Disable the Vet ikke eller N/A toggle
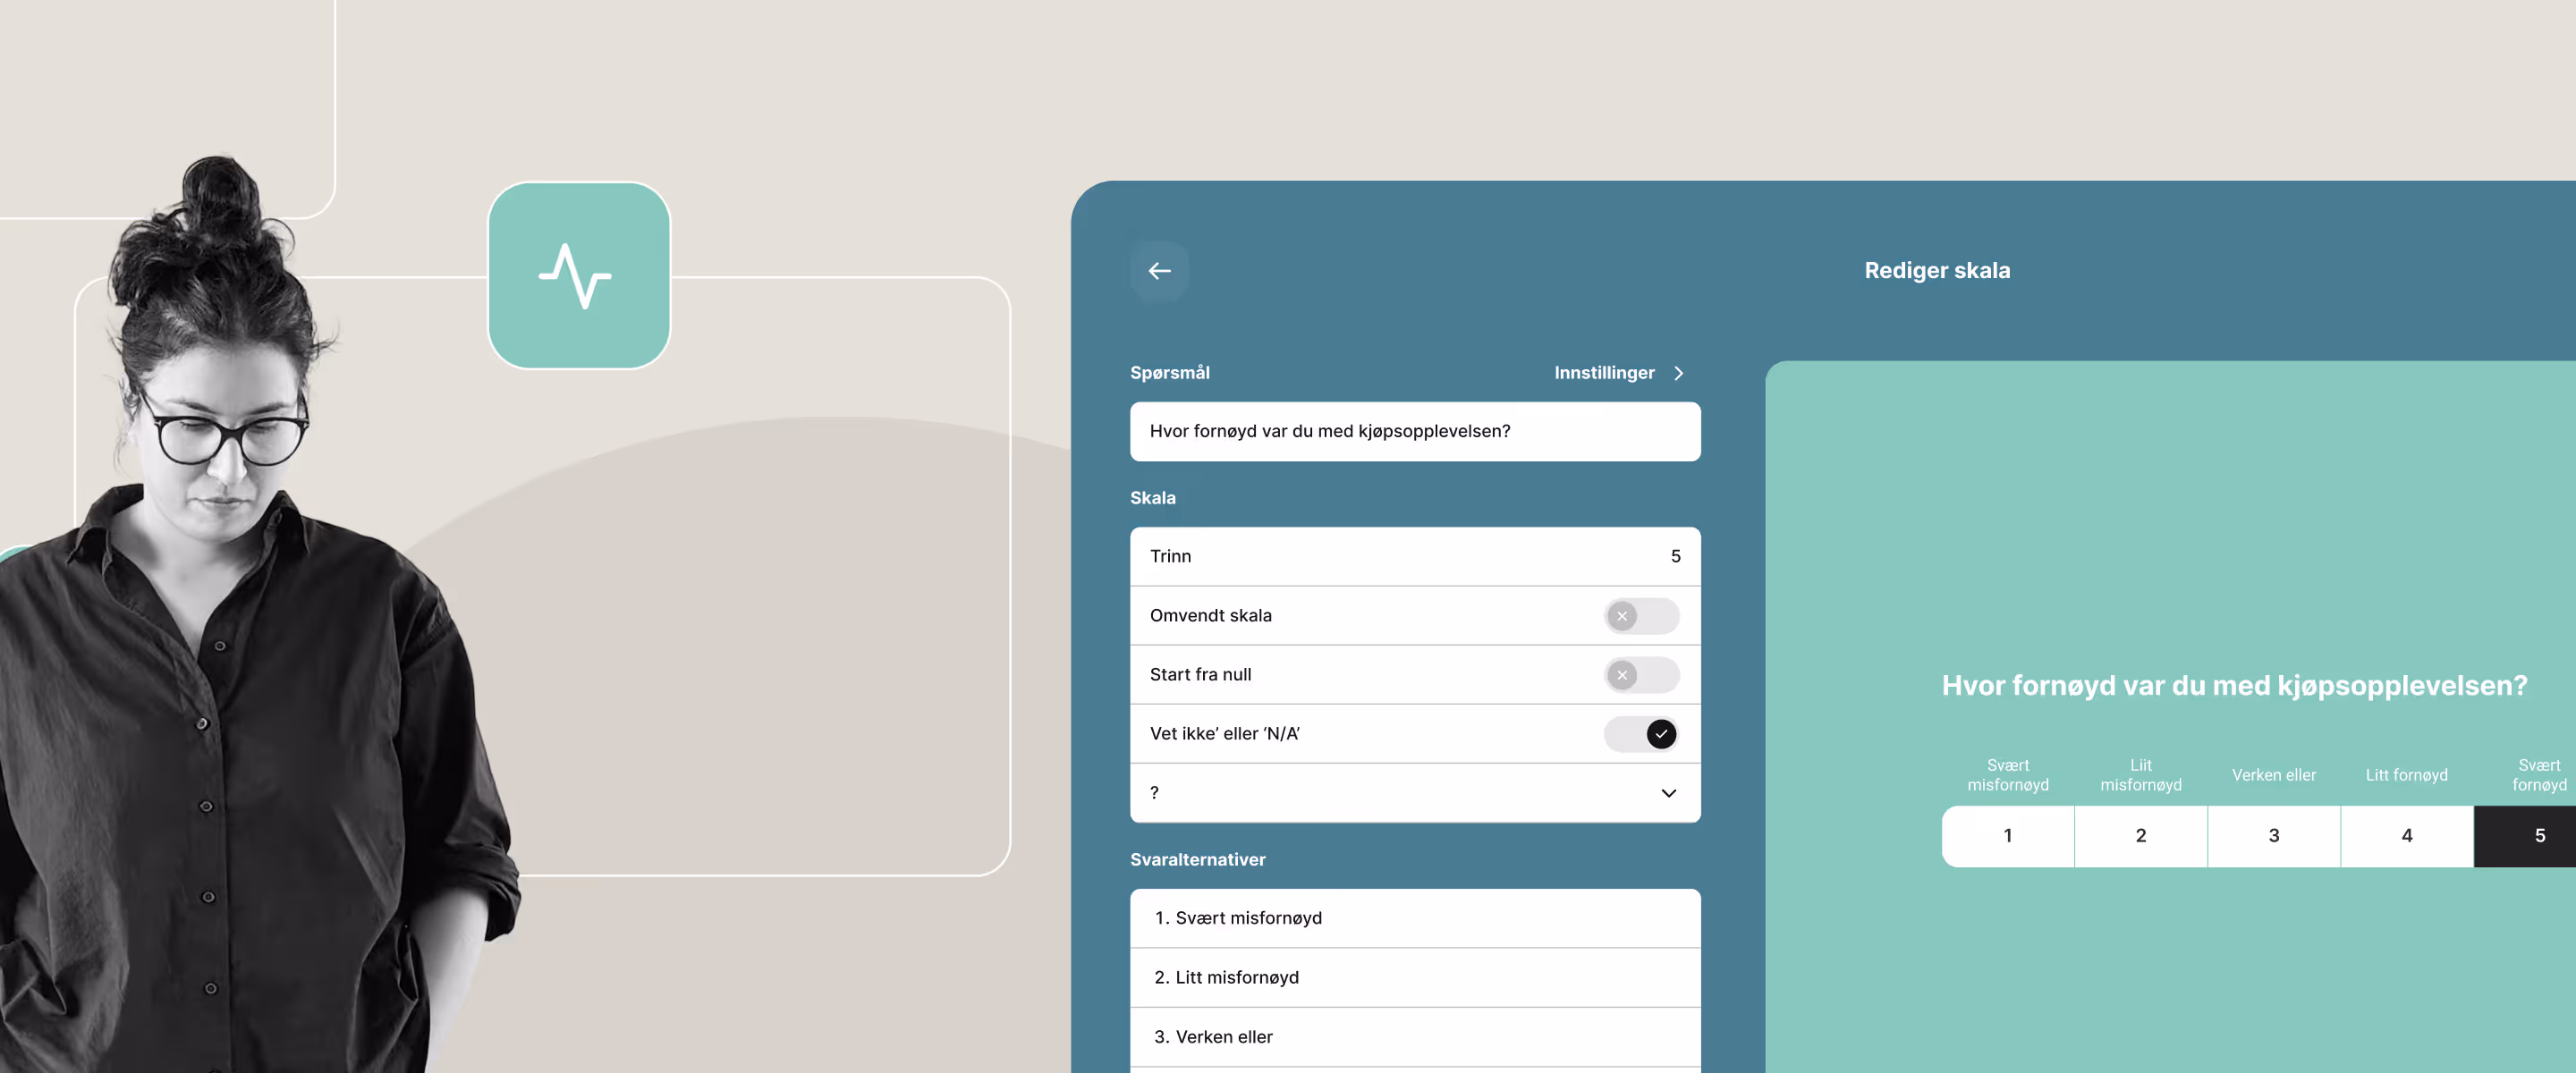 point(1640,734)
